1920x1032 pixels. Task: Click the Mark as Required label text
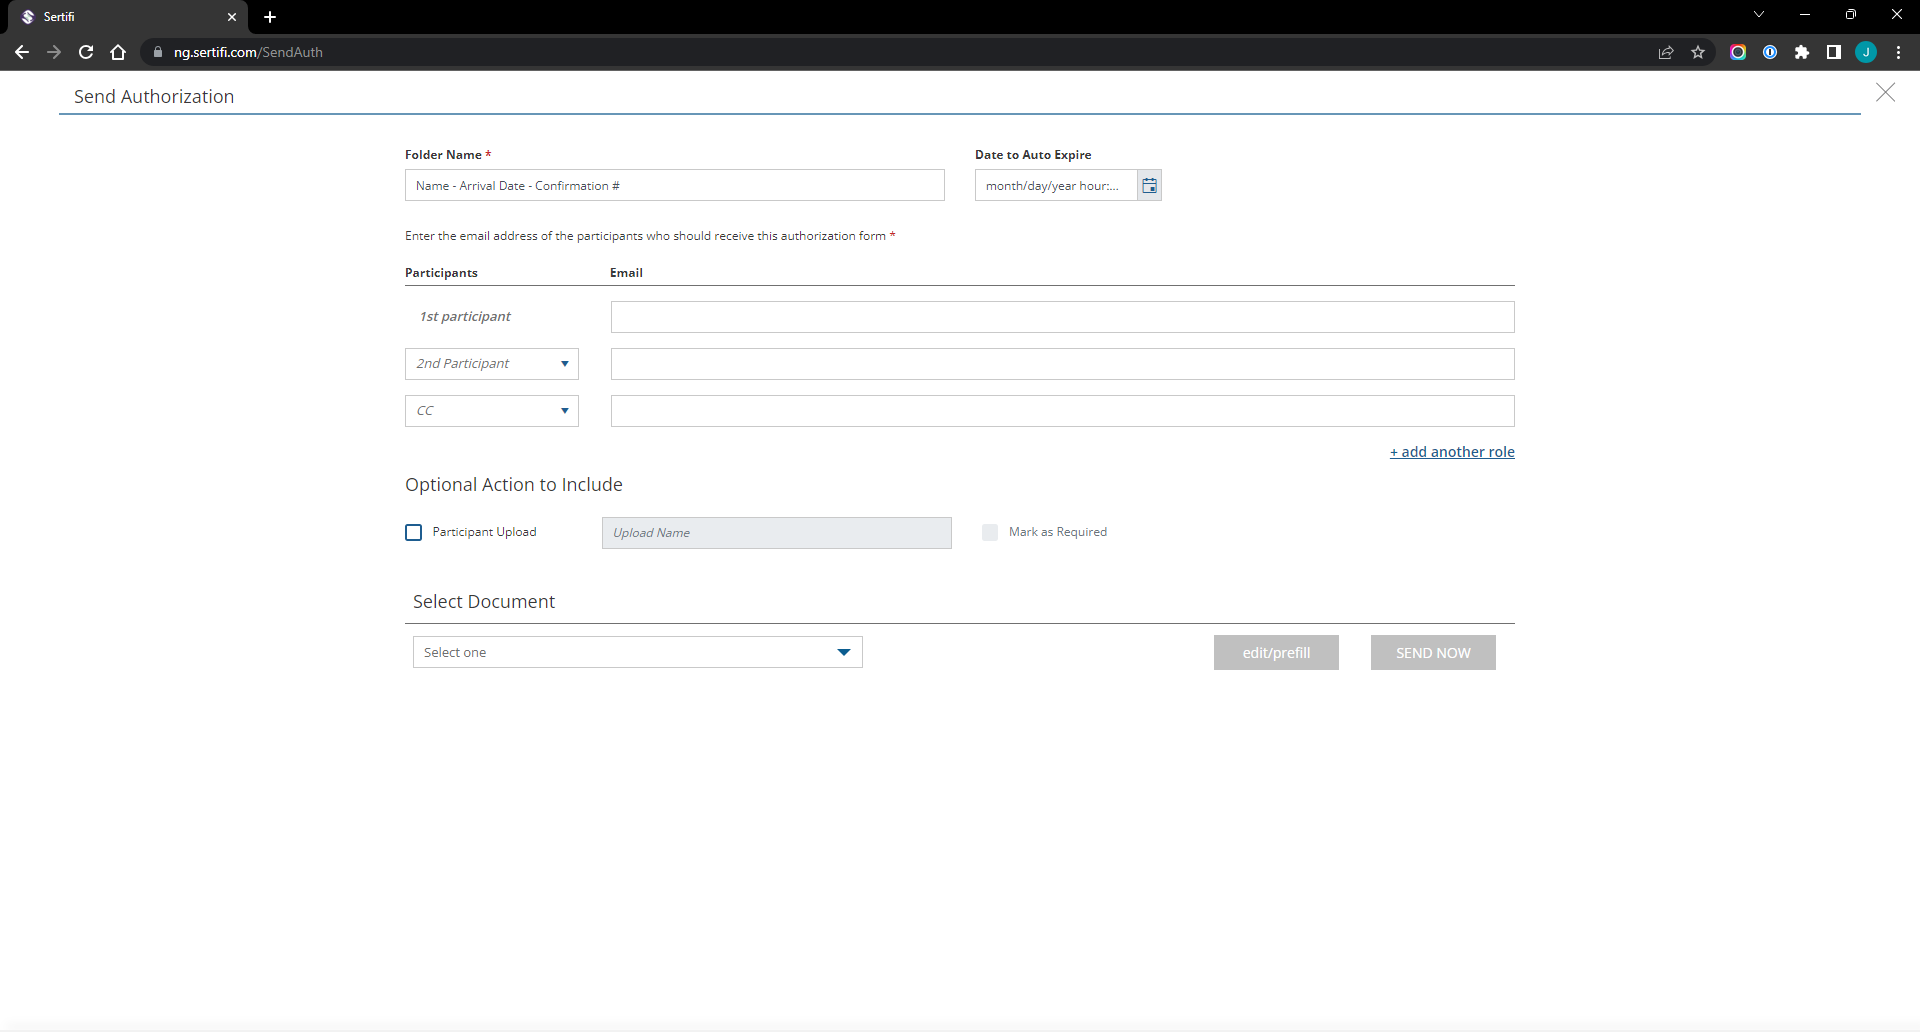(1058, 532)
